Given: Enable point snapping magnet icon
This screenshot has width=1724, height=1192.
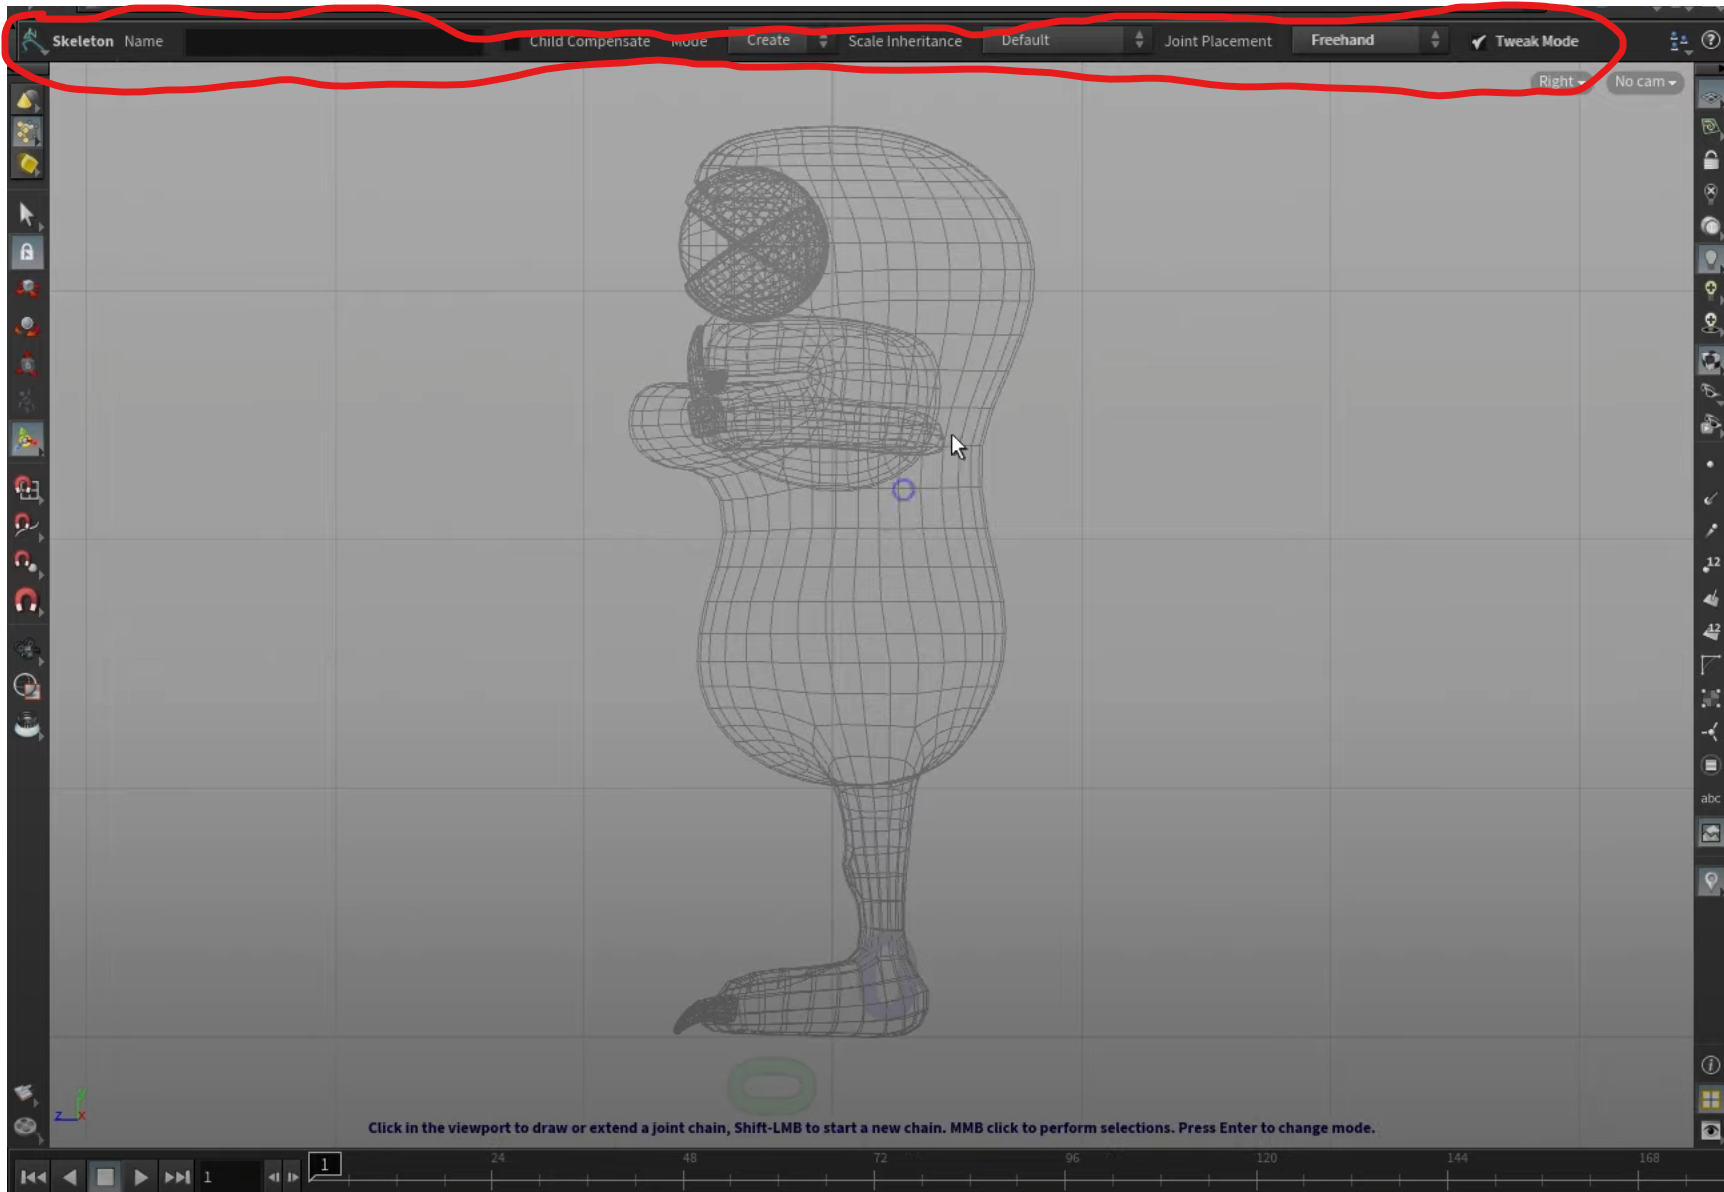Looking at the screenshot, I should [27, 562].
